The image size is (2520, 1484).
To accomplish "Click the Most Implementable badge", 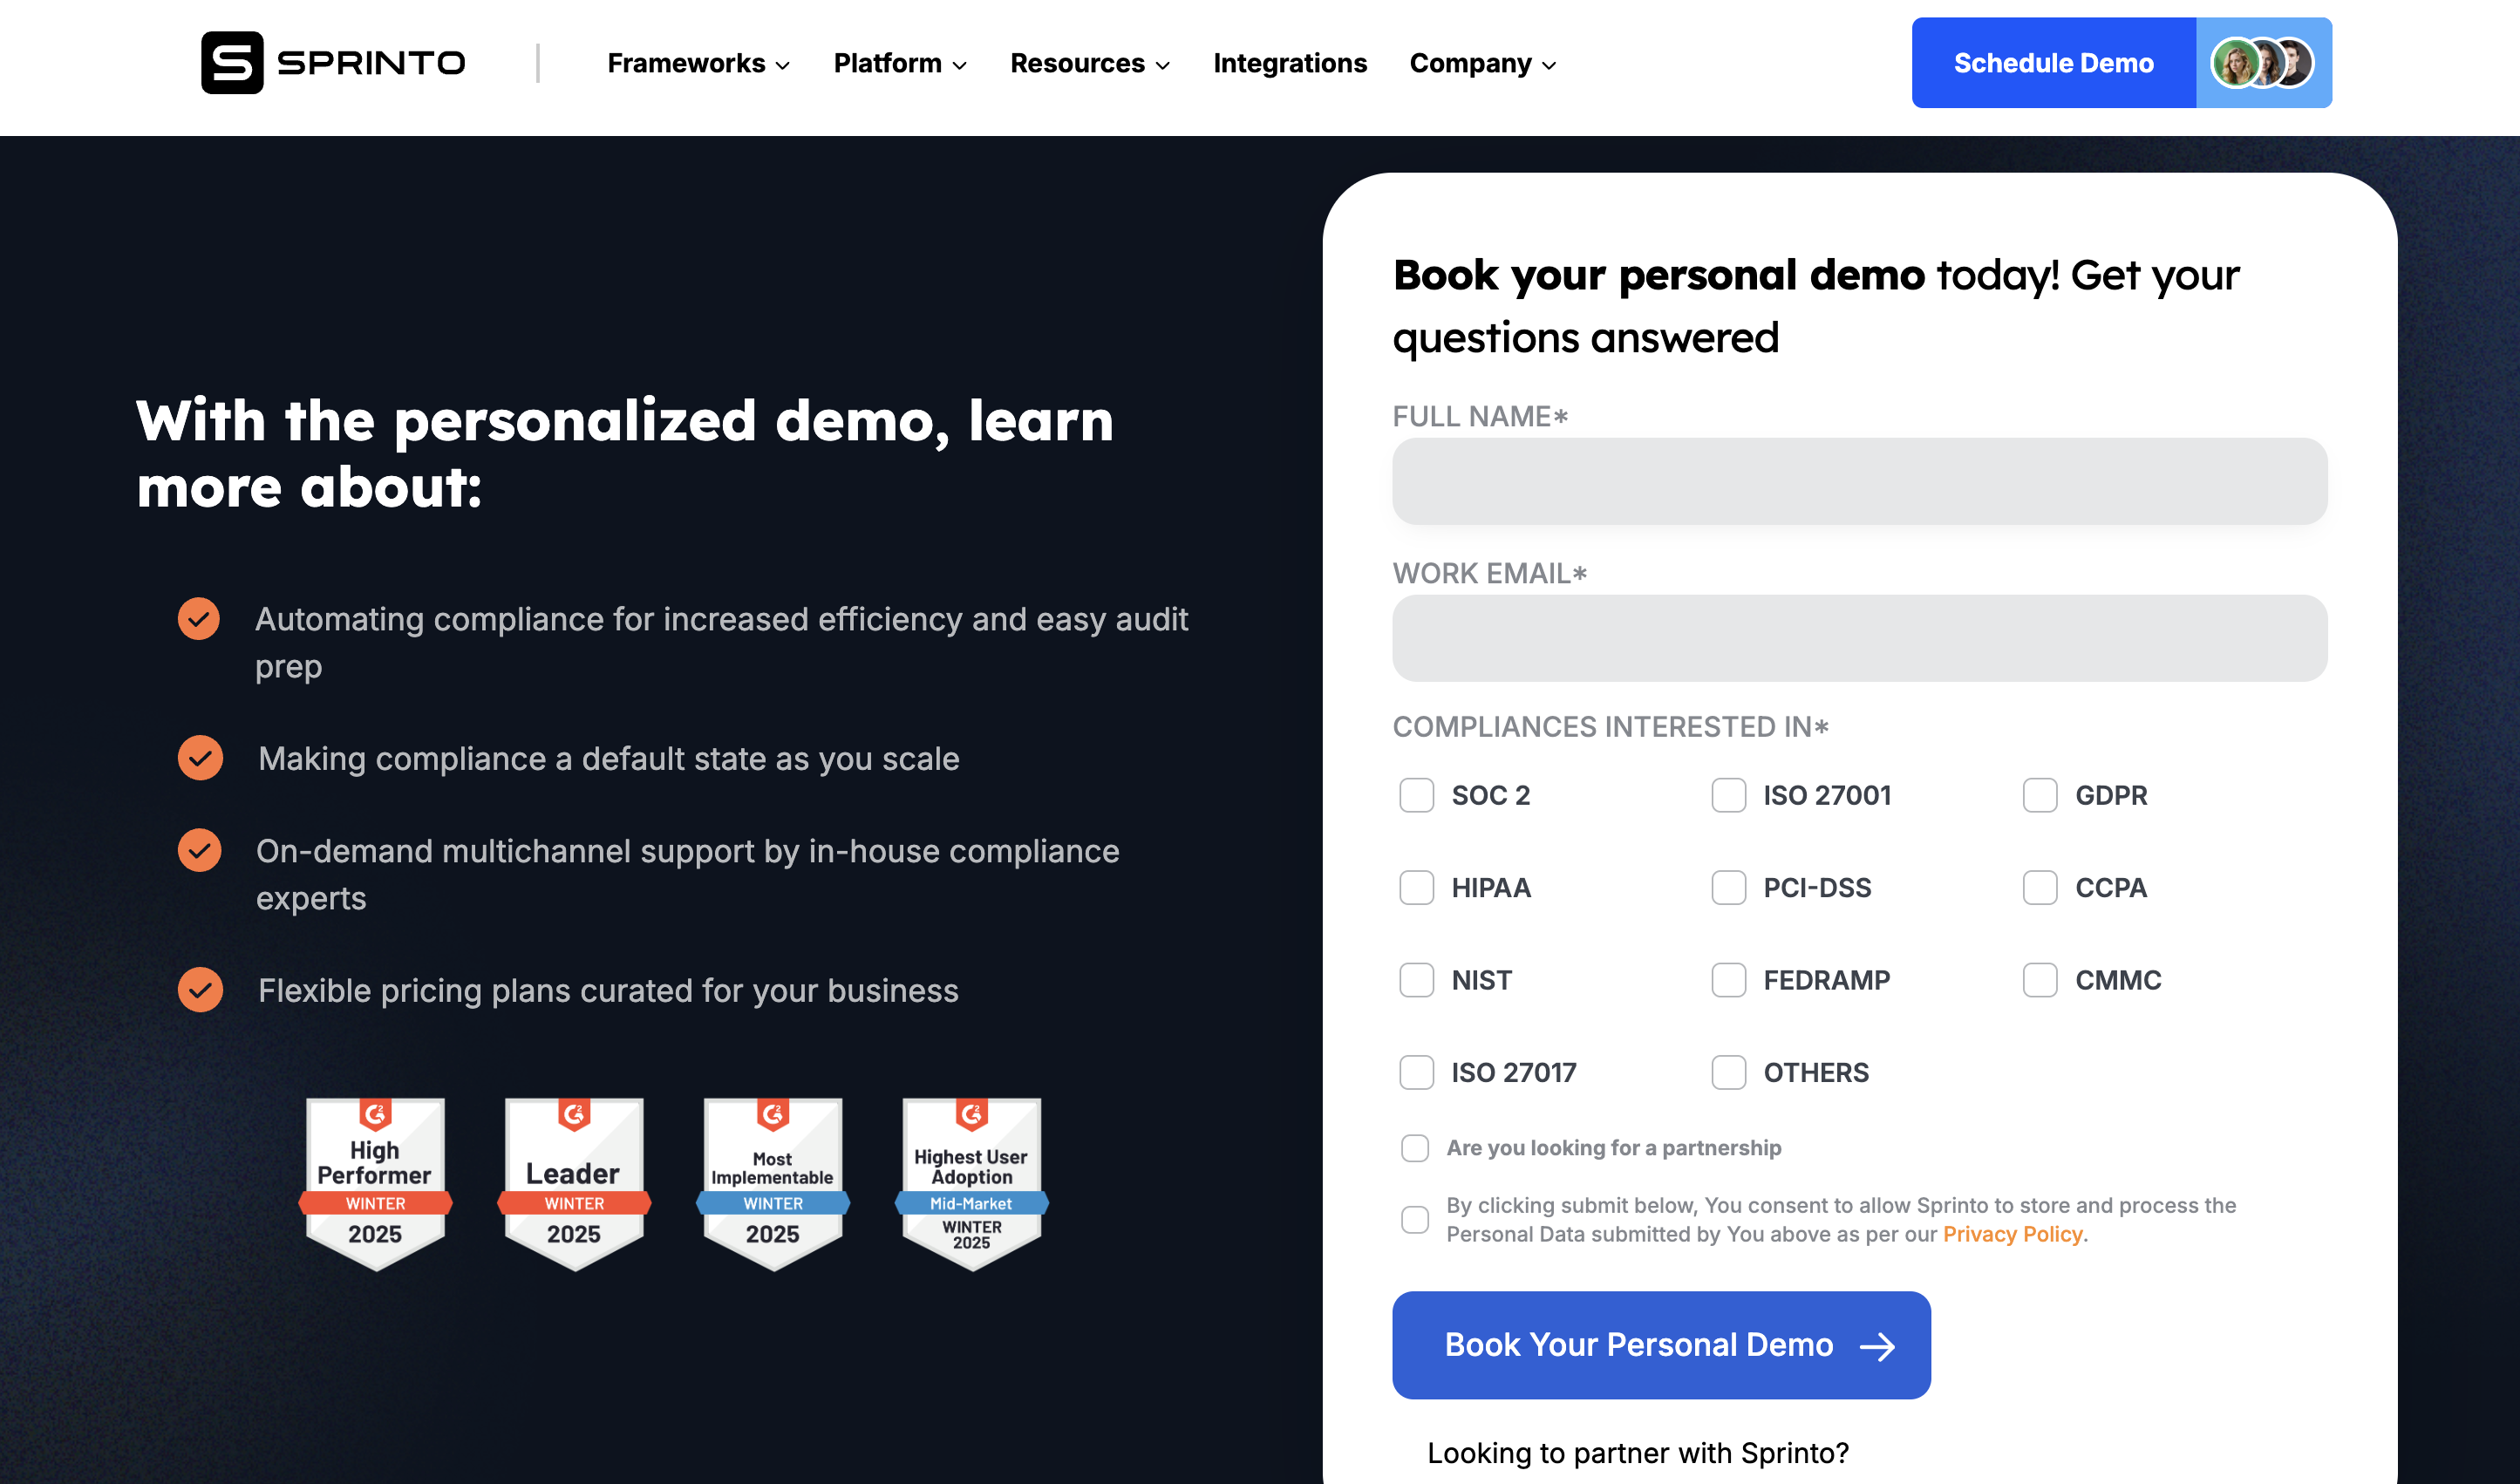I will pyautogui.click(x=773, y=1183).
